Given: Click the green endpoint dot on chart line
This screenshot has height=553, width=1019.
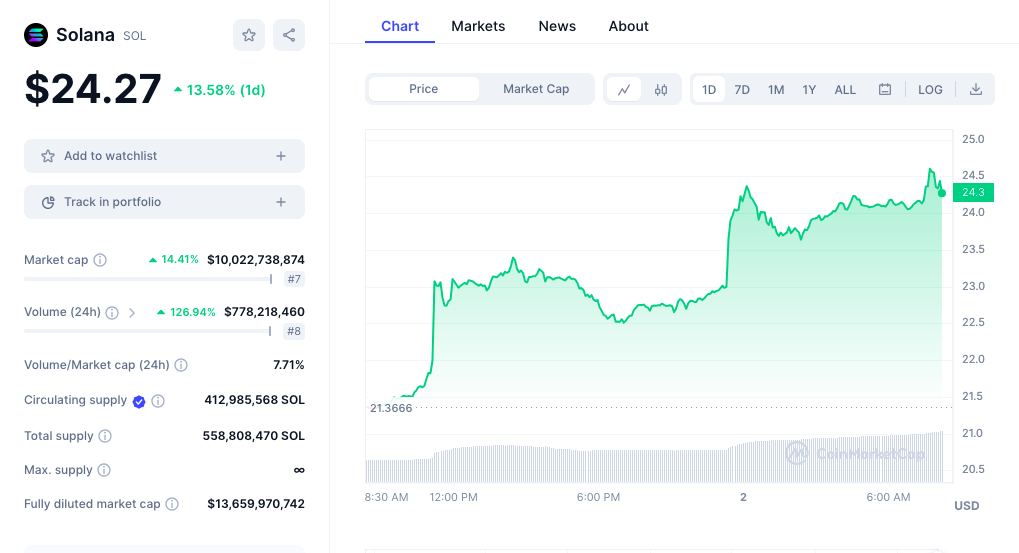Looking at the screenshot, I should point(942,193).
